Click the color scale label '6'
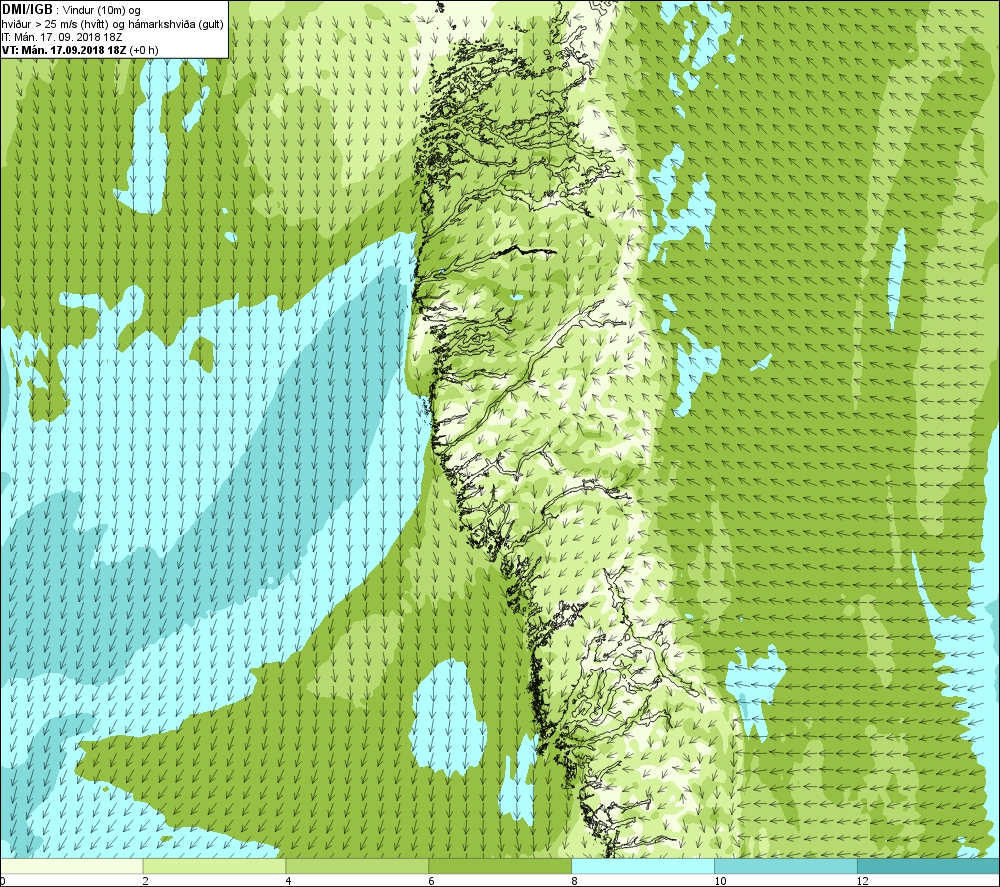 click(431, 881)
